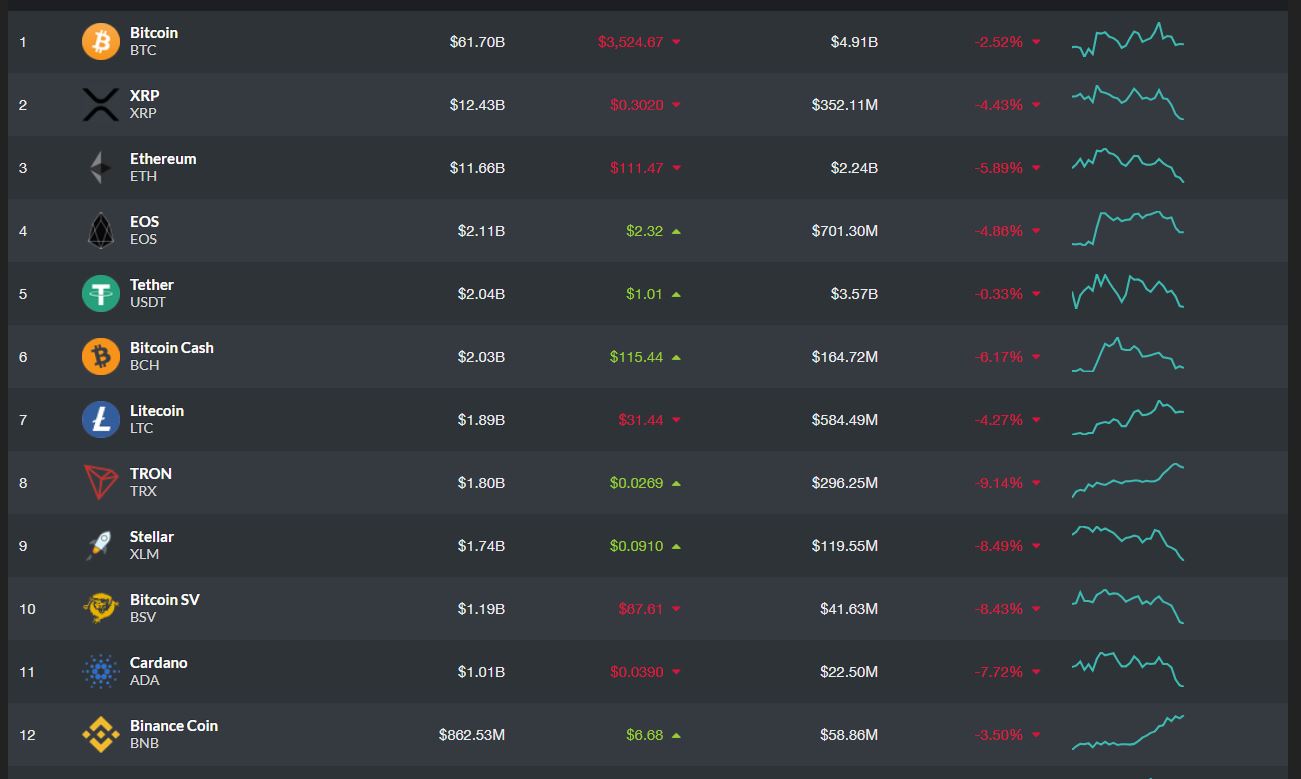This screenshot has width=1301, height=779.
Task: View the Binance Coin sparkline chart
Action: [x=1127, y=733]
